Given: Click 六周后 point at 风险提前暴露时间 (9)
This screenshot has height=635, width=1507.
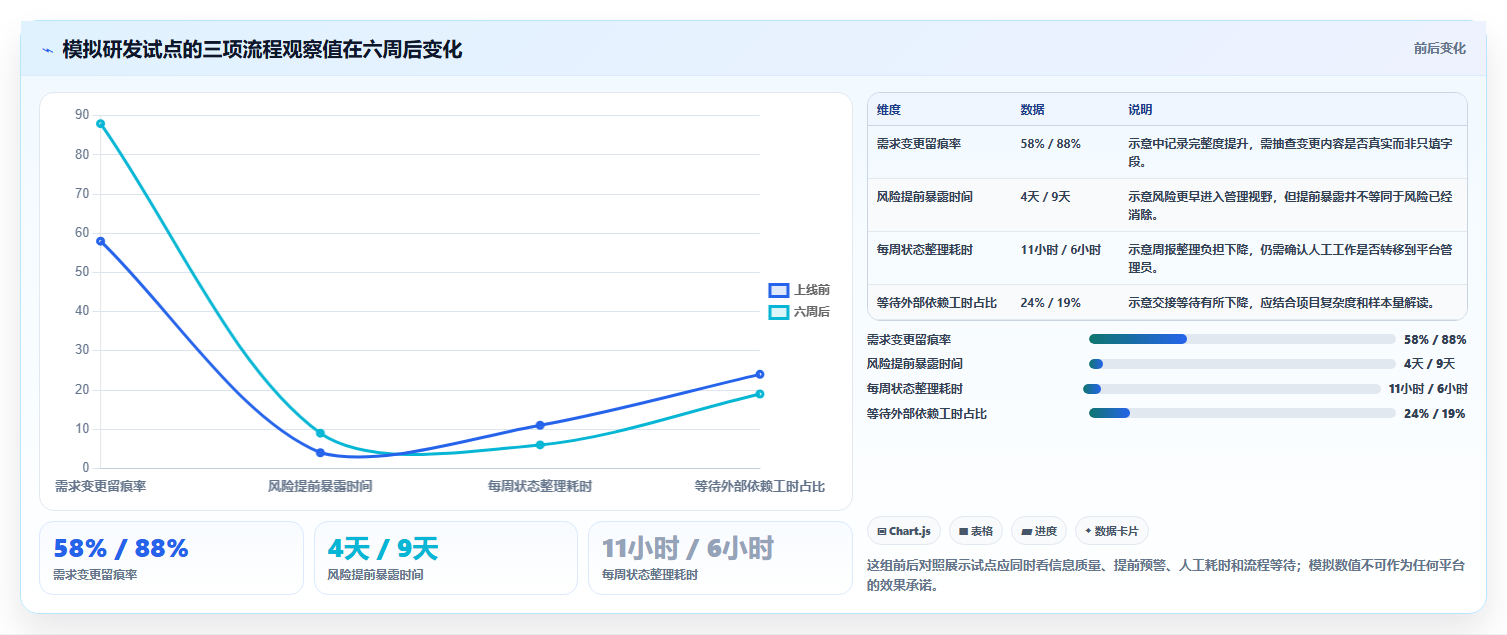Looking at the screenshot, I should 320,433.
